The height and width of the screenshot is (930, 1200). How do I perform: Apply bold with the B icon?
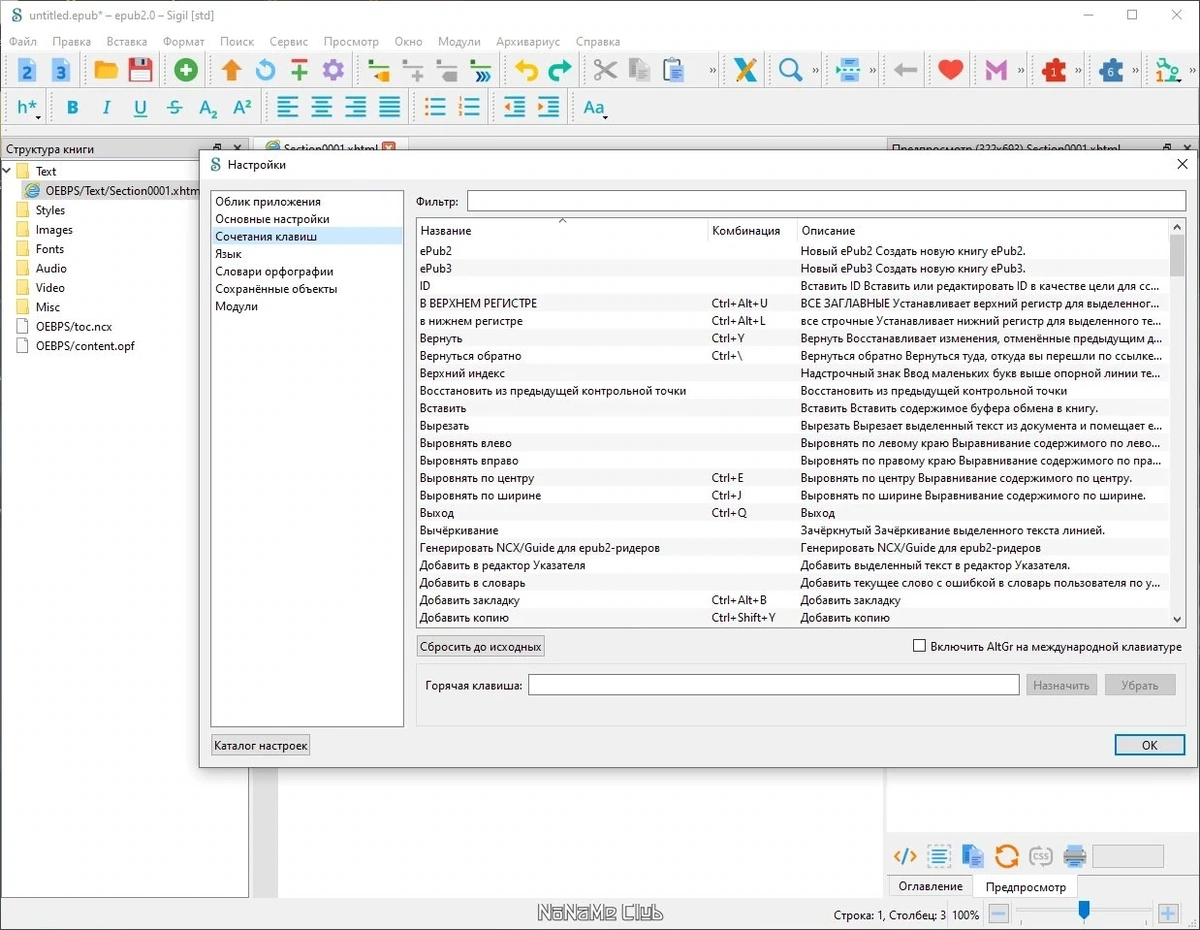point(72,108)
